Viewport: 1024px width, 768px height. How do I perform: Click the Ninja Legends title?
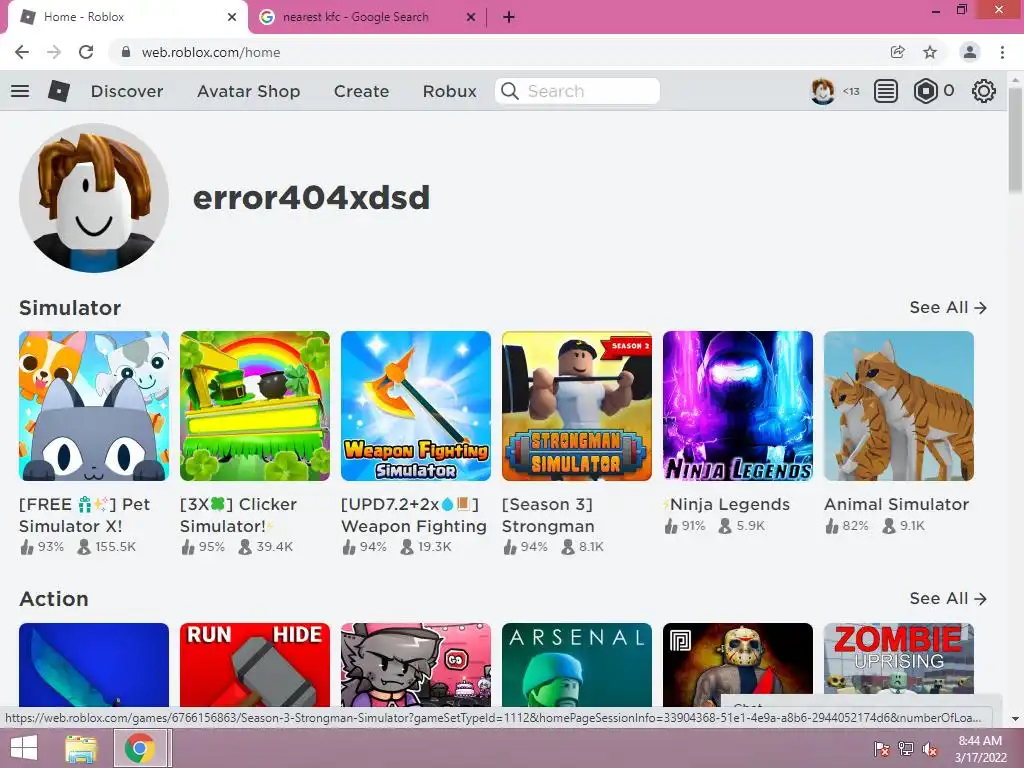[x=727, y=504]
